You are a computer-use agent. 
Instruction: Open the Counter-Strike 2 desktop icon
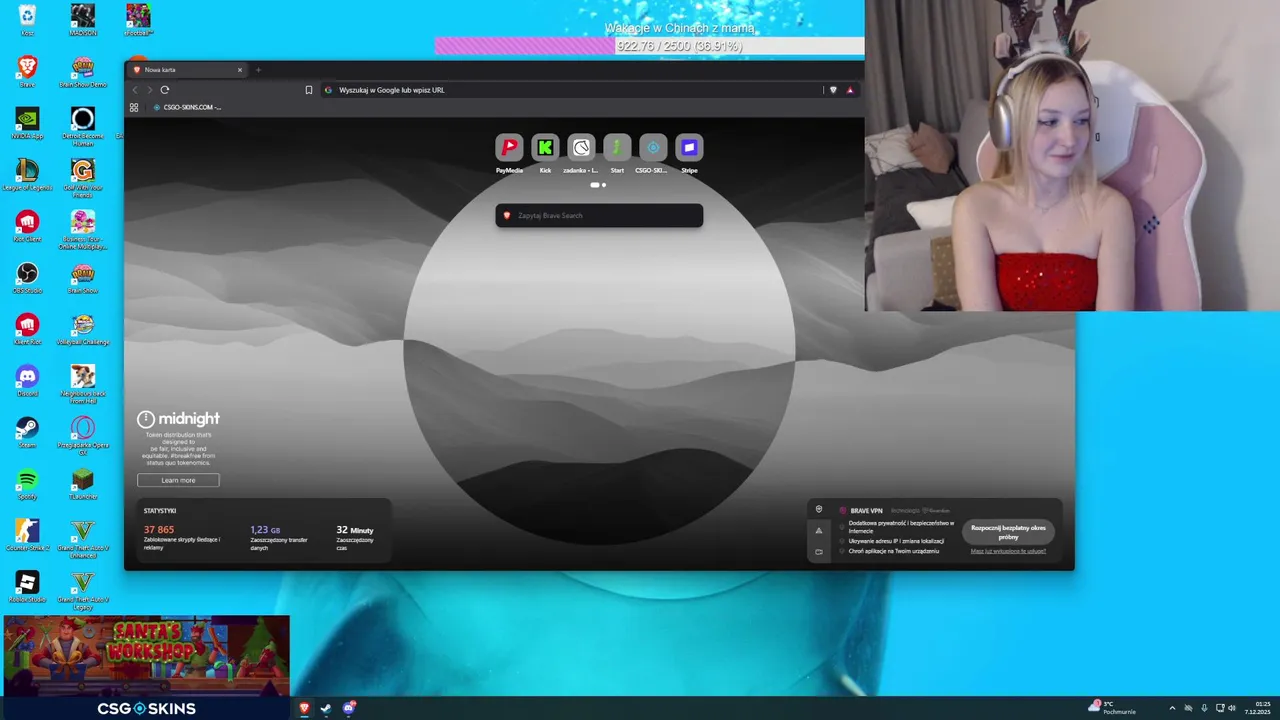[27, 535]
